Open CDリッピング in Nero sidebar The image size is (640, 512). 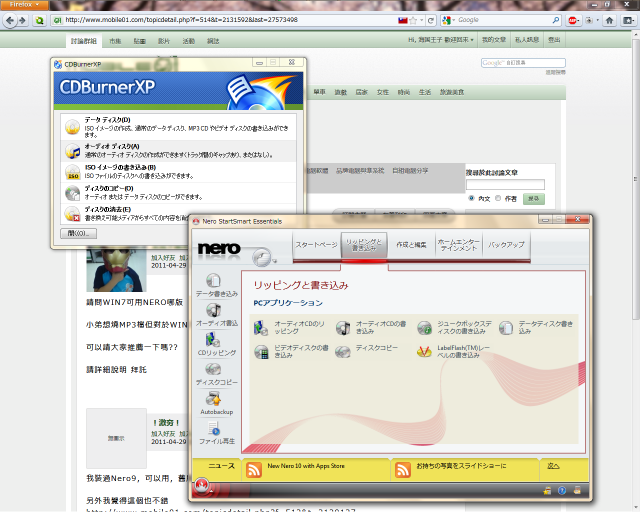216,344
